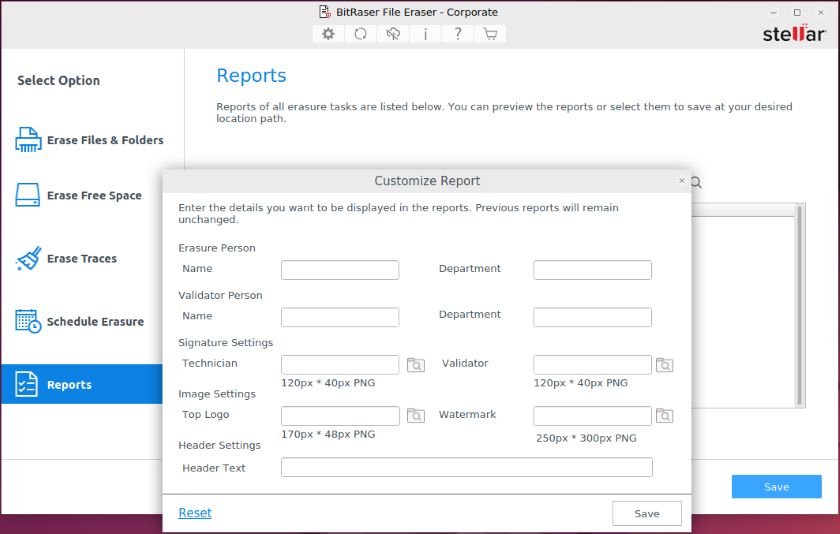Minimize the BitRaser window
840x534 pixels.
click(774, 12)
